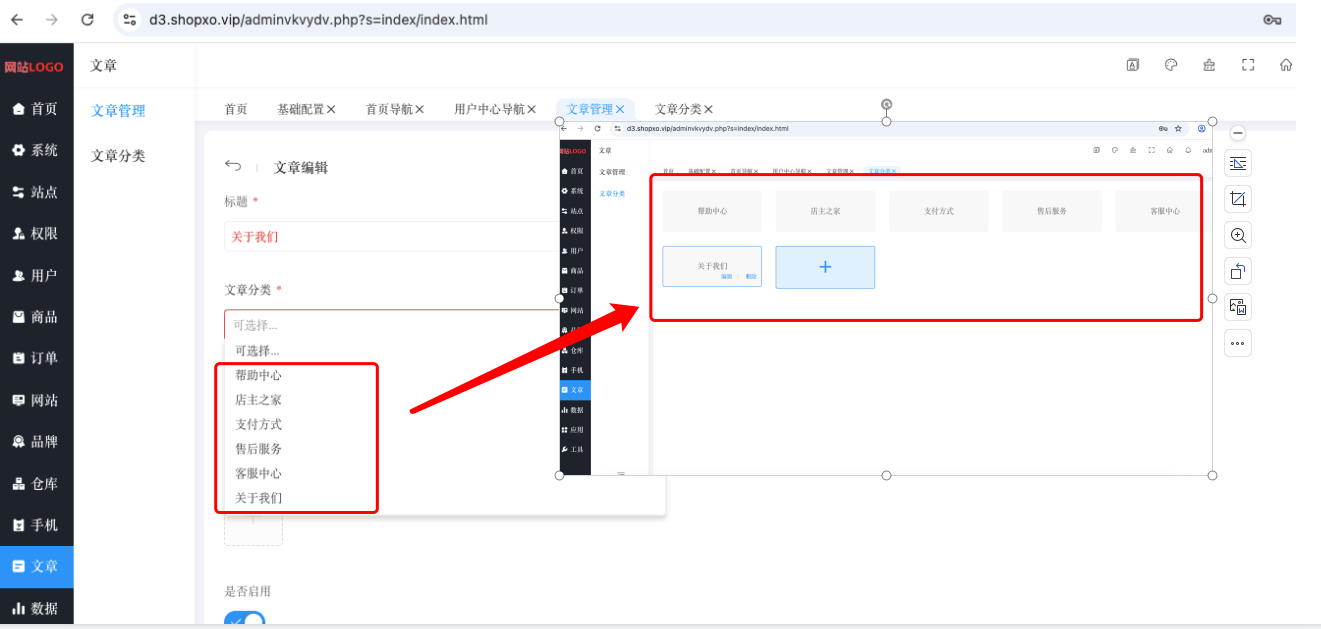Click the image-to-document convert icon
The image size is (1321, 629).
pos(1238,307)
